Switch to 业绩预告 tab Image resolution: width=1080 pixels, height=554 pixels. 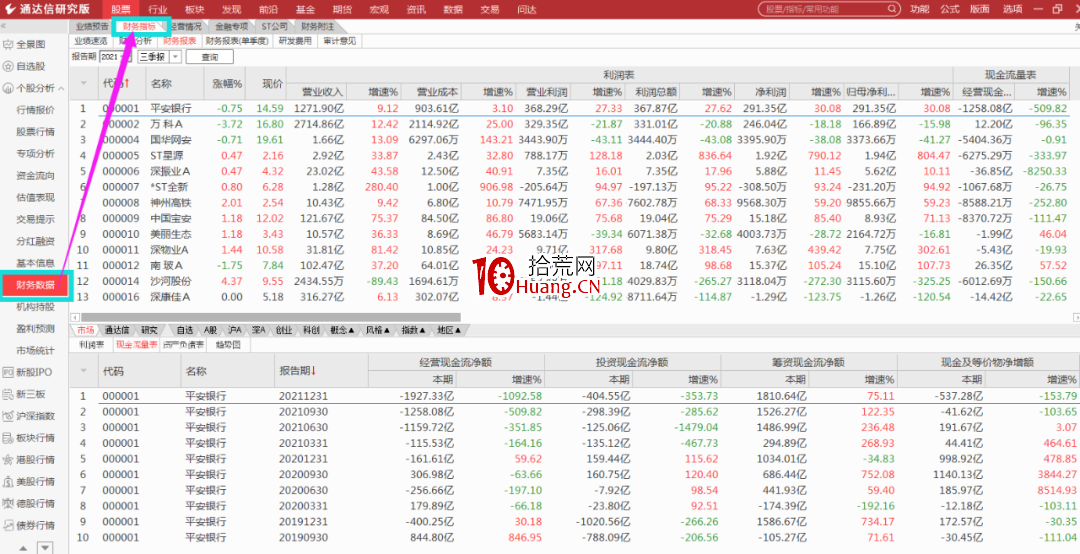(x=92, y=26)
